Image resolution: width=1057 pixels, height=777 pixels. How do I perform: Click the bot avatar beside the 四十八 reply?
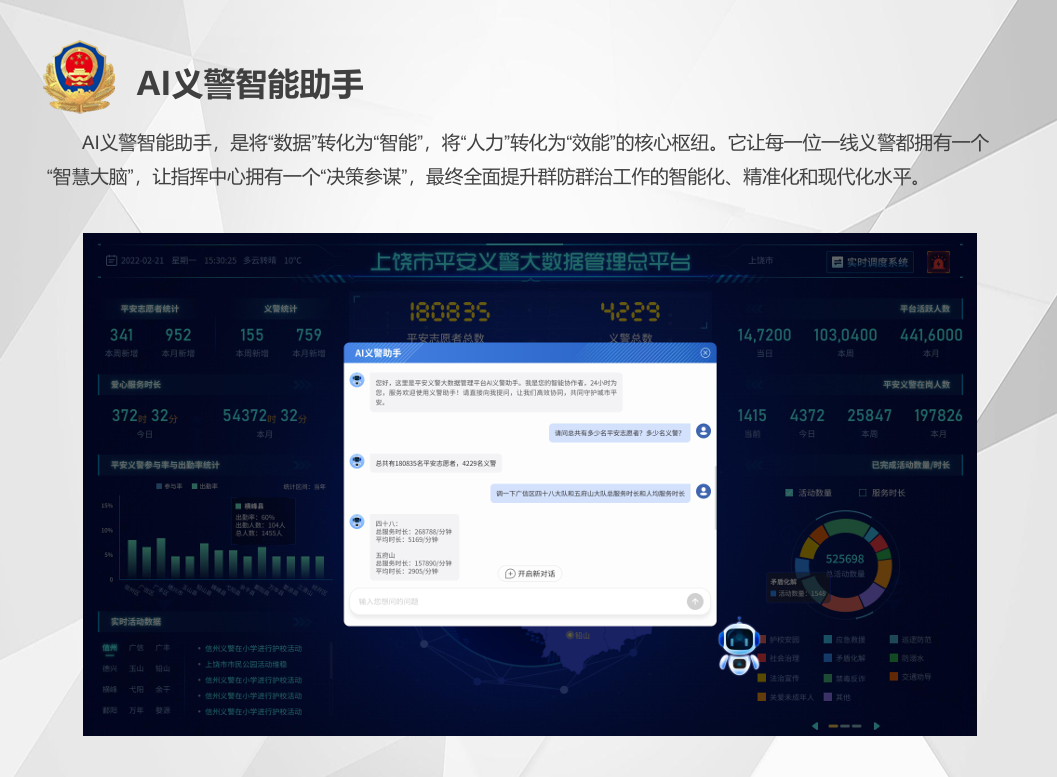coord(357,522)
